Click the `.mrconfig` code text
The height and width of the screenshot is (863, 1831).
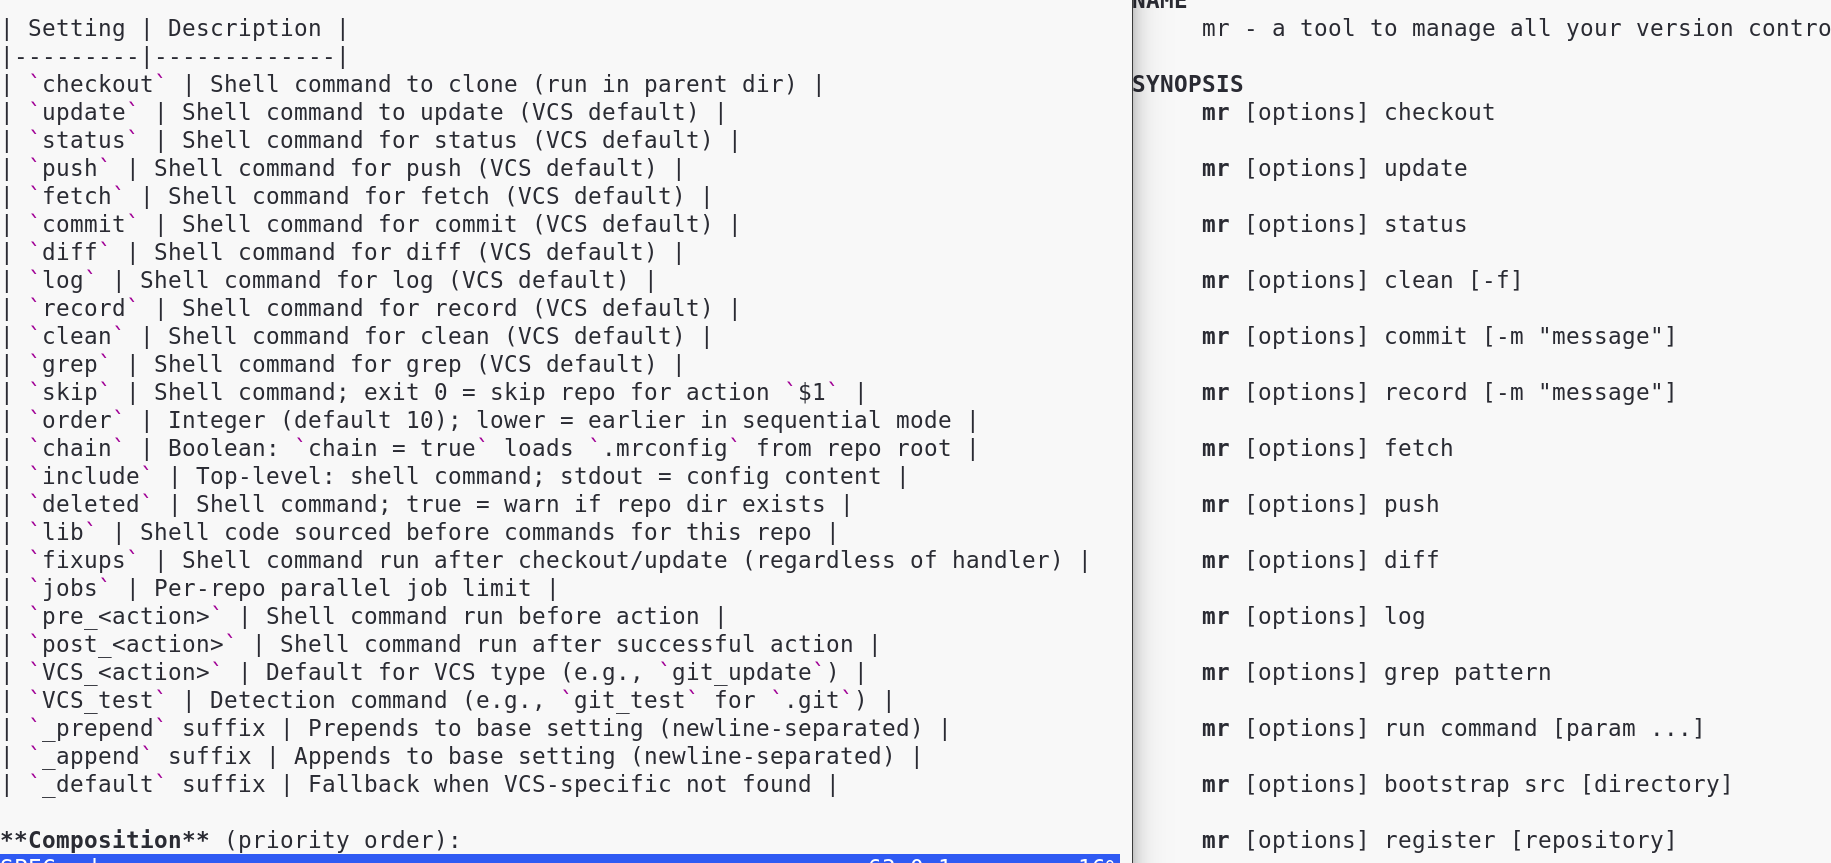[x=664, y=448]
